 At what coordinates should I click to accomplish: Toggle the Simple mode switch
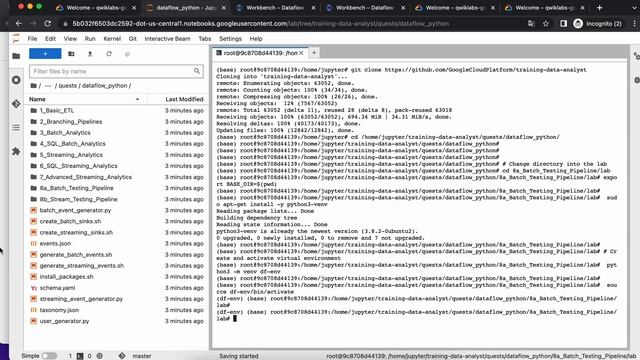click(x=49, y=356)
